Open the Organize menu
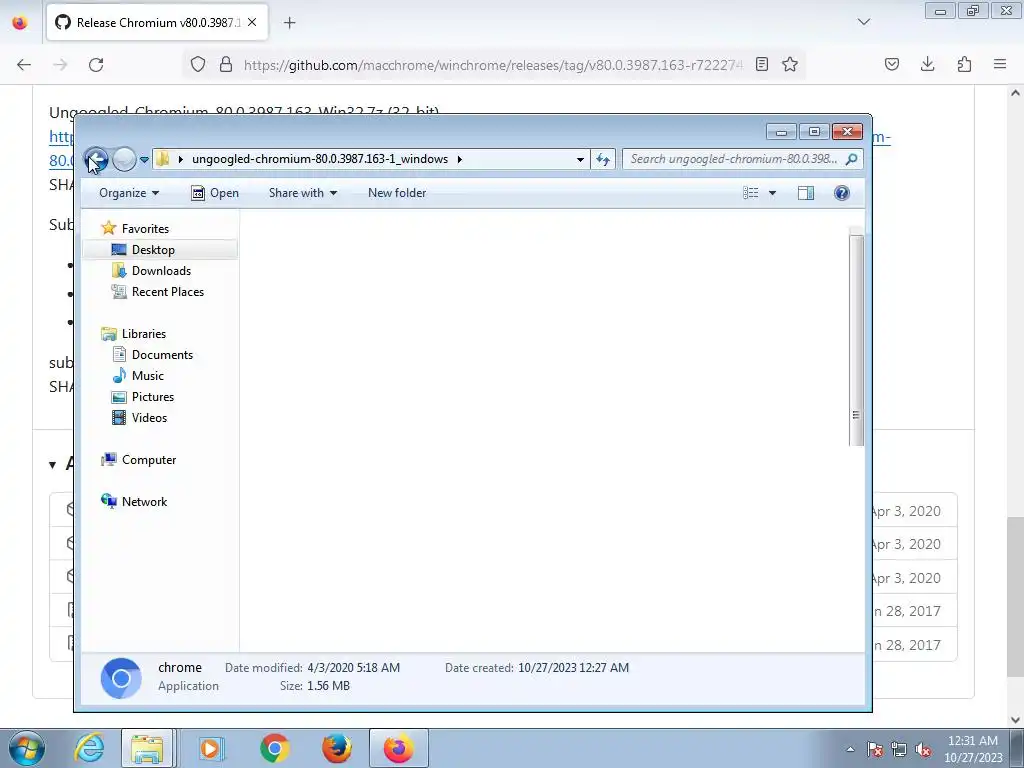Screen dimensions: 1024x768 click(129, 193)
